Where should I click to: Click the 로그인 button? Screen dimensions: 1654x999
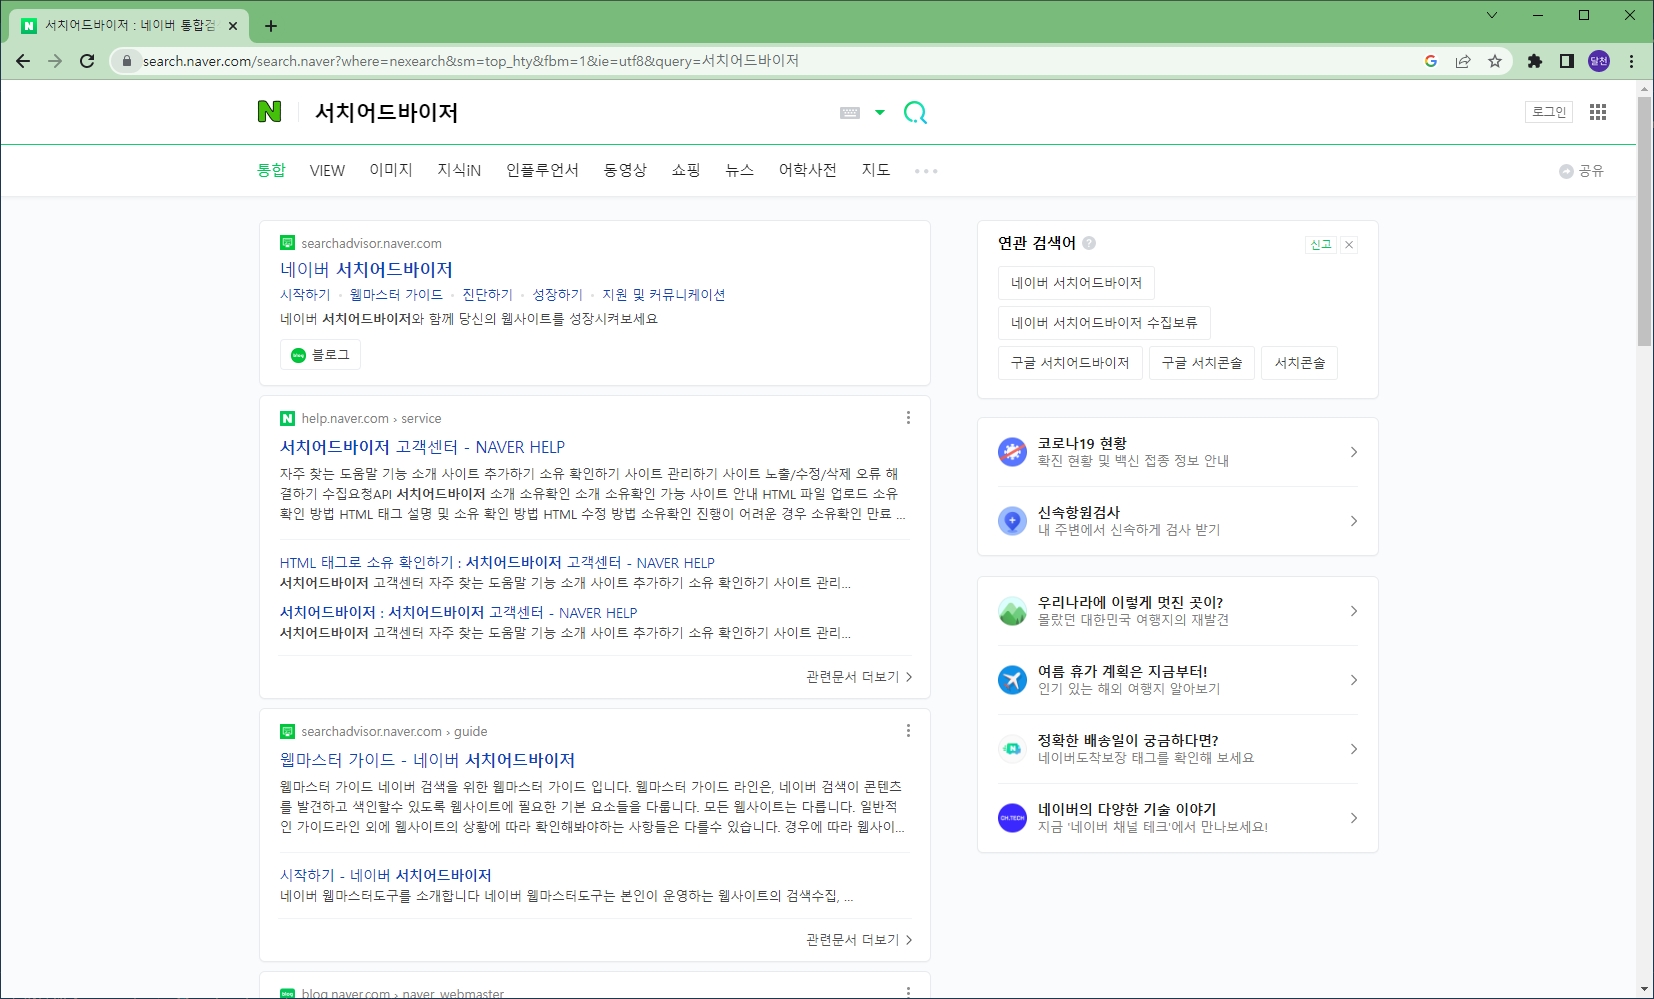click(1549, 112)
